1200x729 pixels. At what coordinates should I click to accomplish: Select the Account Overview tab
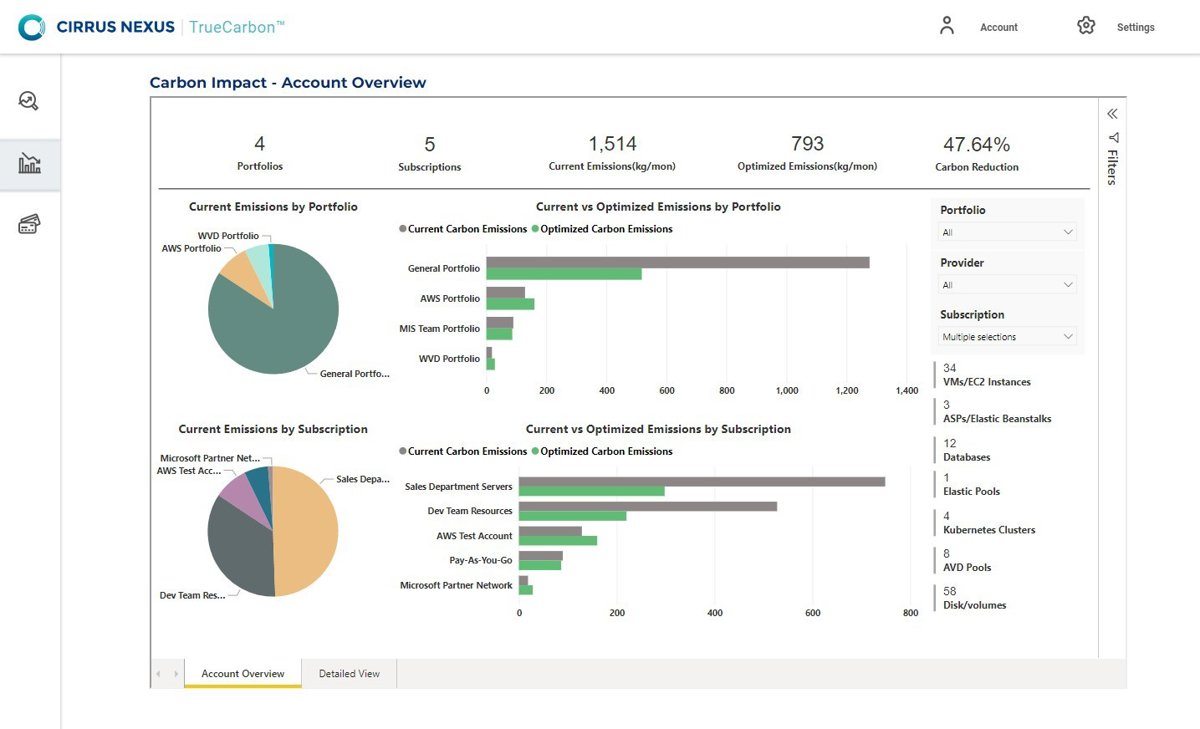[243, 674]
